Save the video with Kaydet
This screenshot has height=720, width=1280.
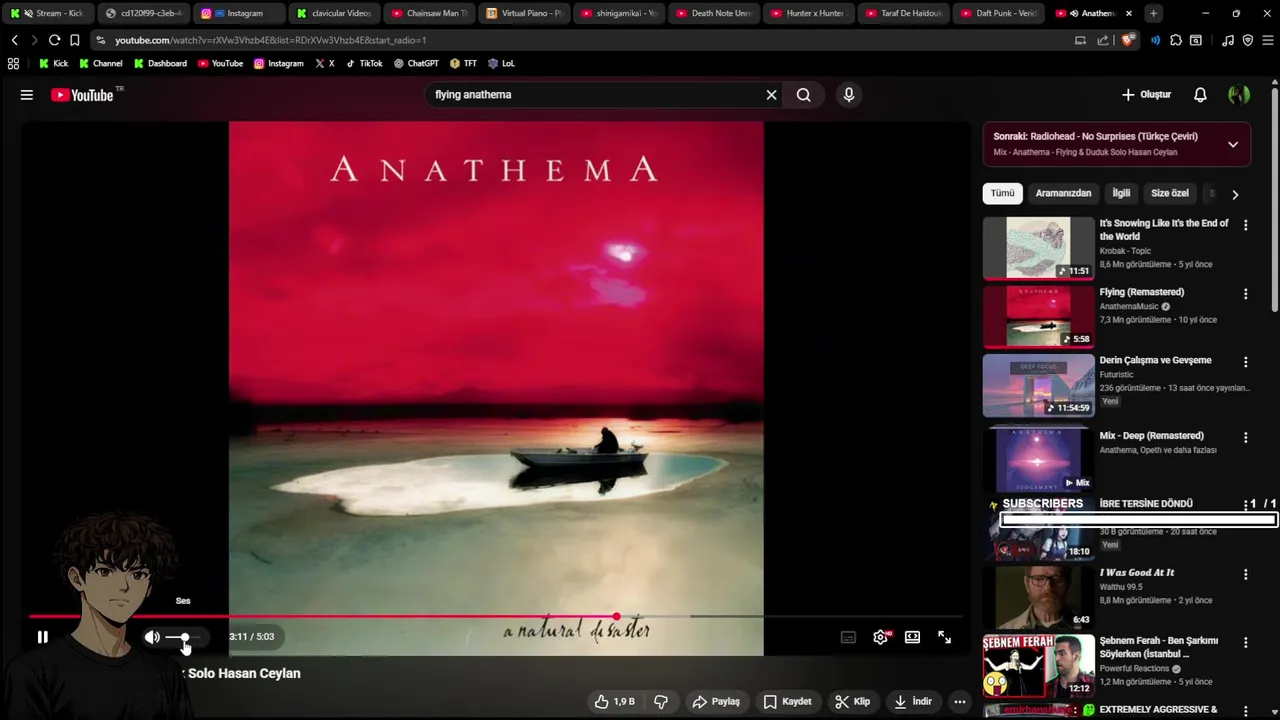(788, 701)
